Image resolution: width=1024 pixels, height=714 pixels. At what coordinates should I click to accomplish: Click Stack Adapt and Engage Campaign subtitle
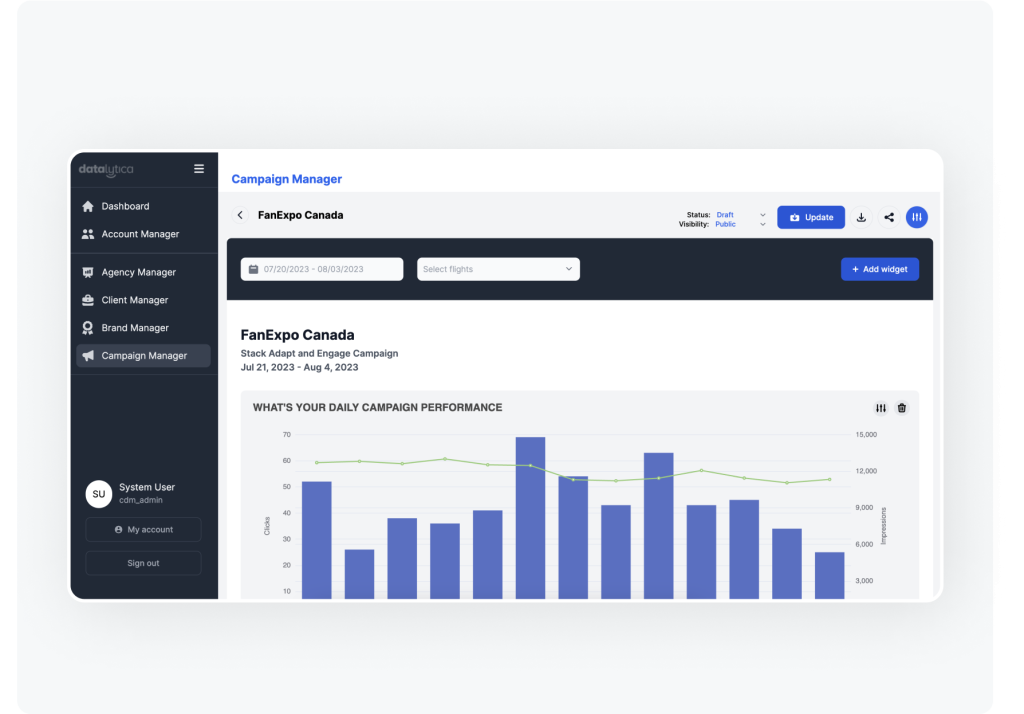[319, 353]
